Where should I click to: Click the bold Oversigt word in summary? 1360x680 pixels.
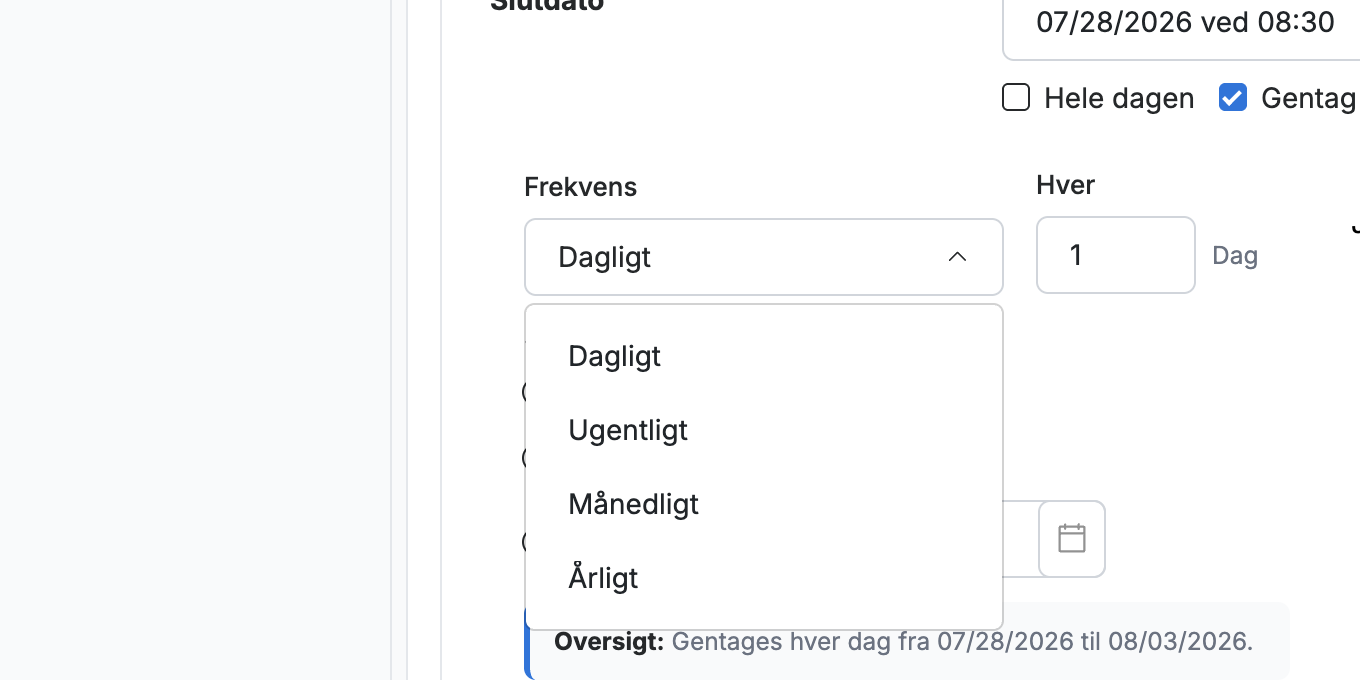(x=609, y=642)
